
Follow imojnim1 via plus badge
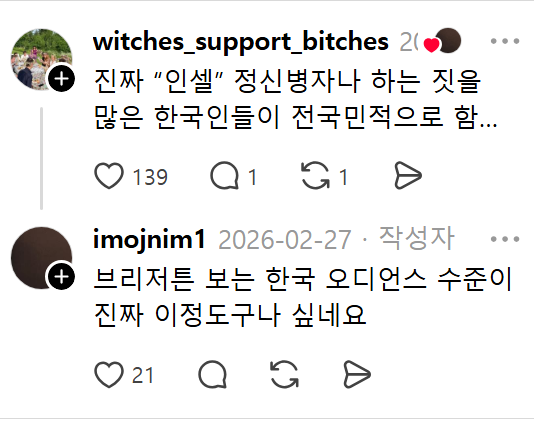(x=61, y=276)
